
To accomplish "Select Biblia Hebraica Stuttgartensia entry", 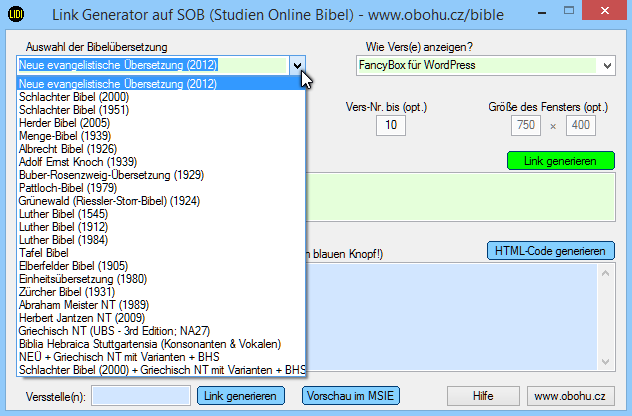I will (161, 344).
